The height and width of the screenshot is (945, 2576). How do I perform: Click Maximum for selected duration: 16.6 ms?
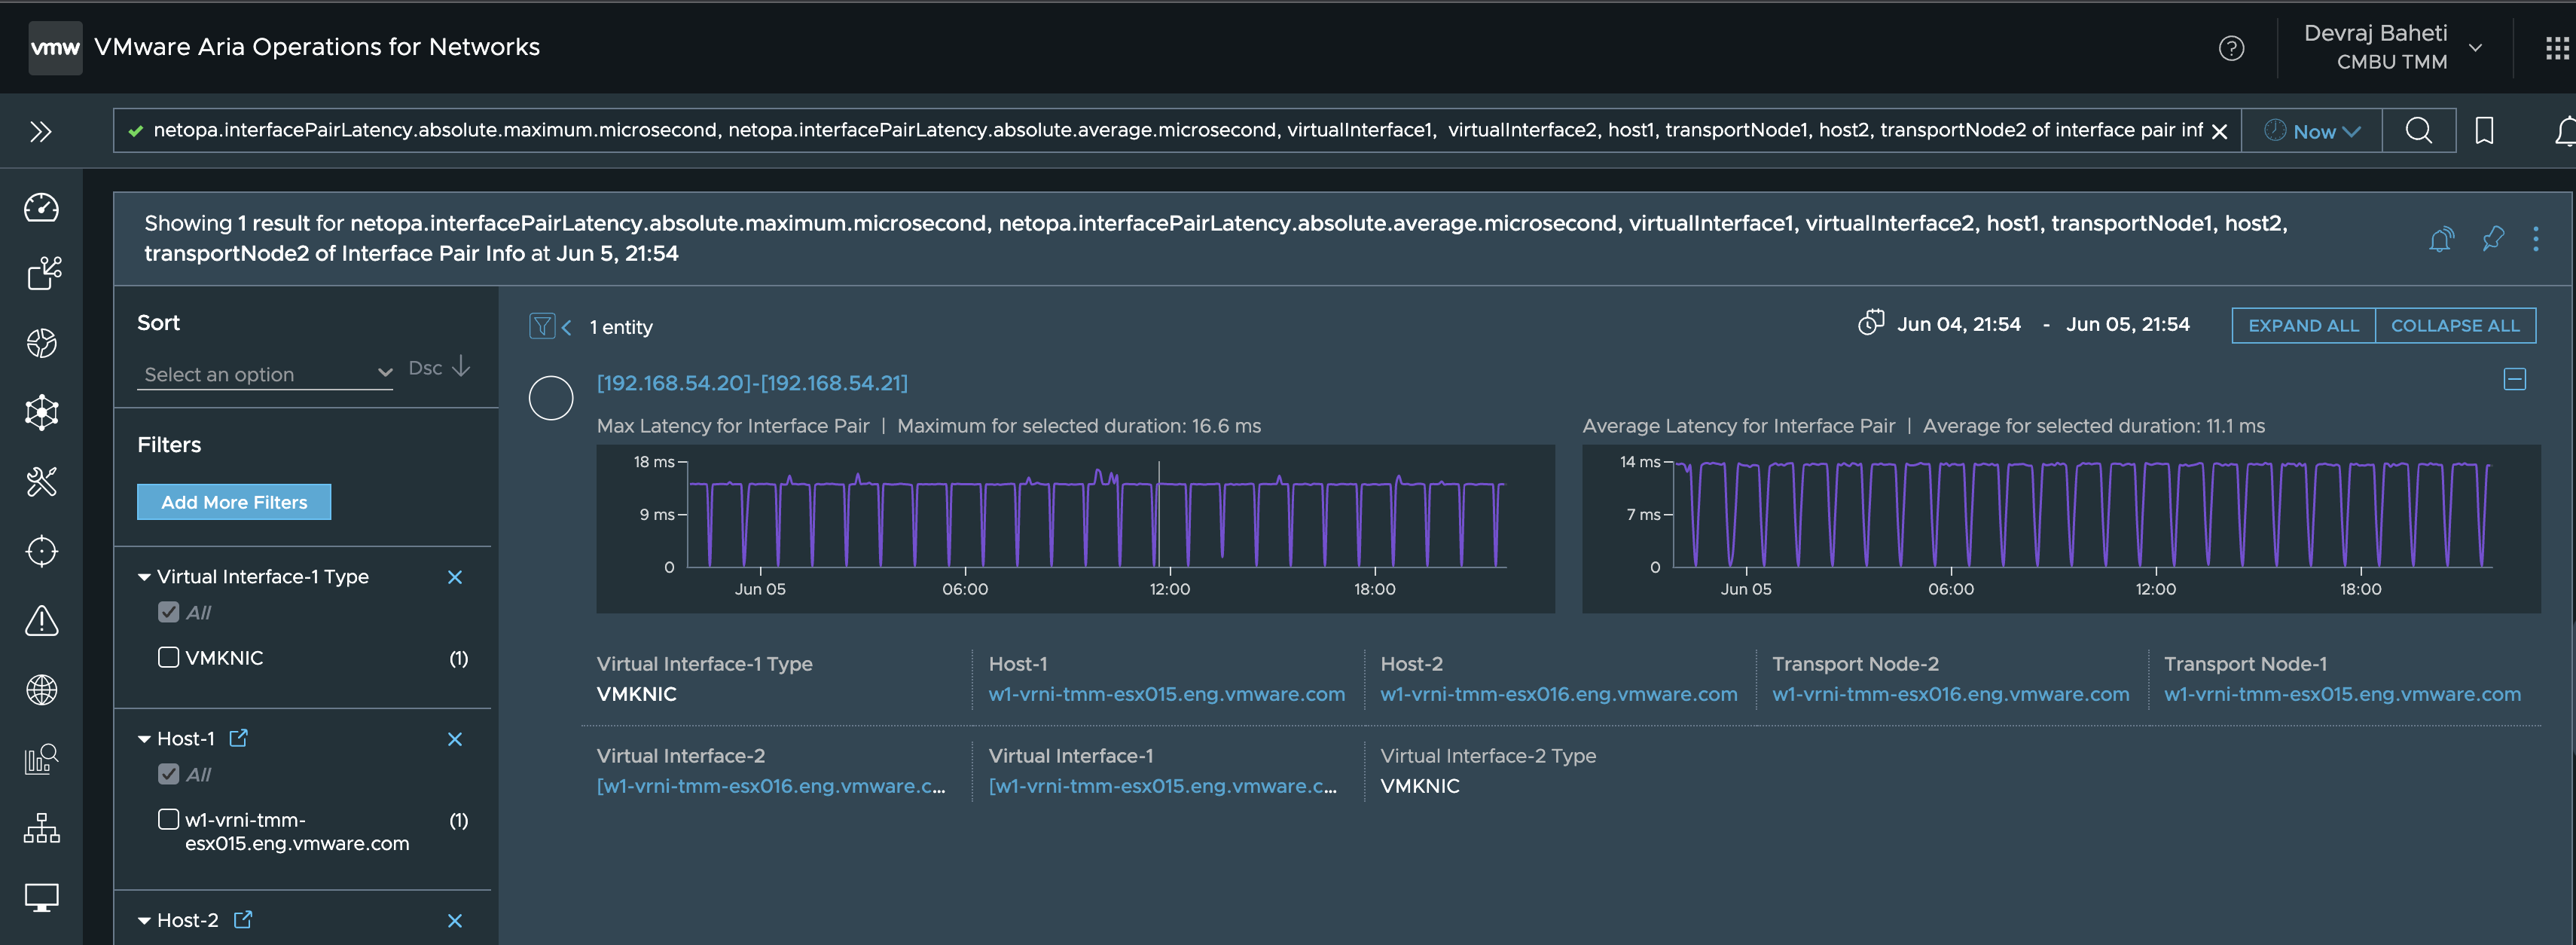click(x=1079, y=426)
